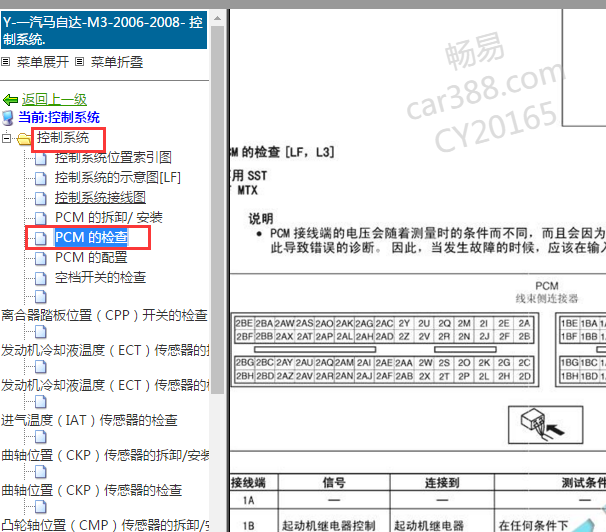The height and width of the screenshot is (532, 606).
Task: Click page icon above 进气温度（IAT） entry
Action: (41, 402)
